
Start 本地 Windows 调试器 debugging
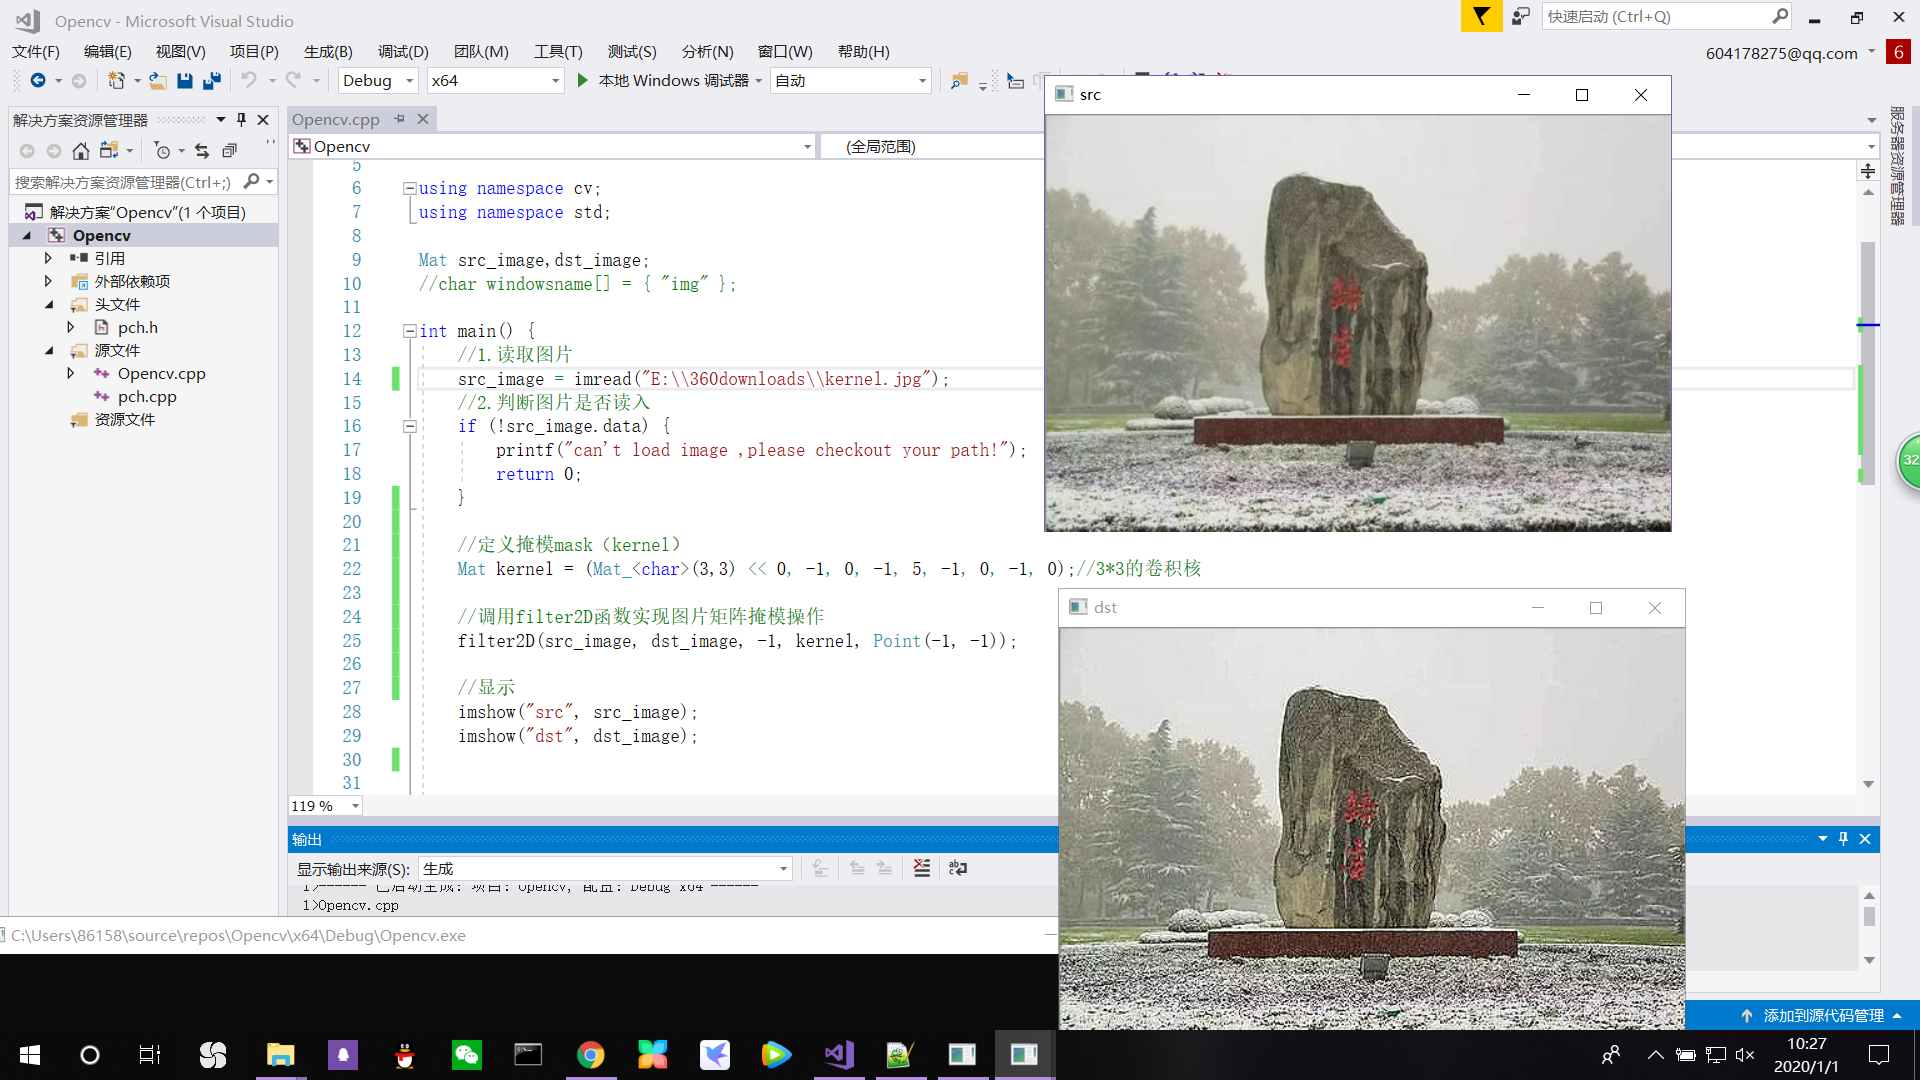[x=665, y=81]
